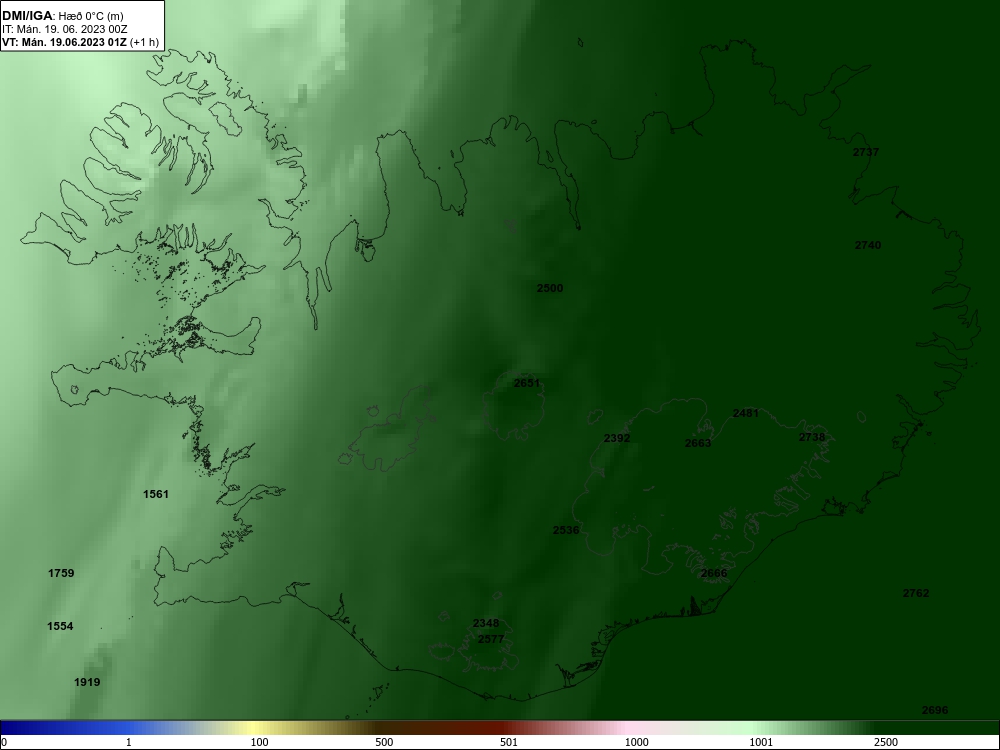The height and width of the screenshot is (750, 1000).
Task: Click the 2738 value on eastern Vatnajökull
Action: 812,437
